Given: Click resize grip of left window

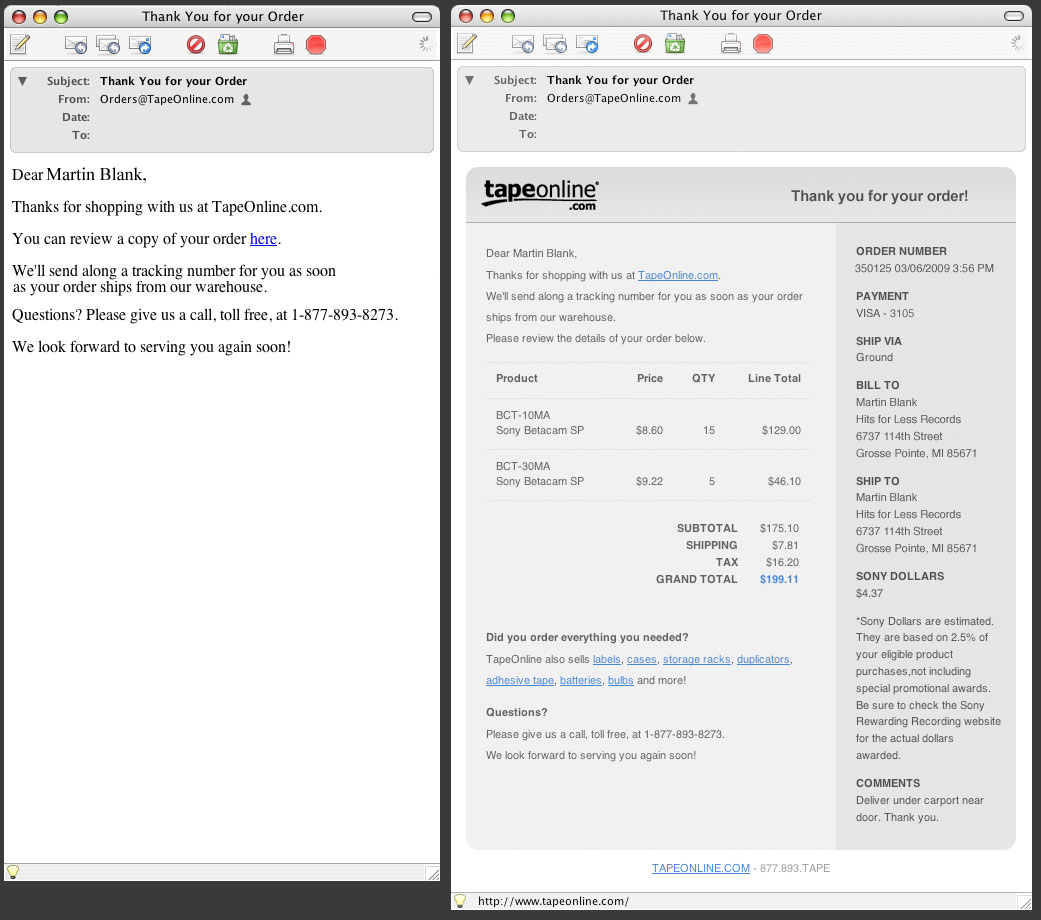Looking at the screenshot, I should (x=432, y=874).
